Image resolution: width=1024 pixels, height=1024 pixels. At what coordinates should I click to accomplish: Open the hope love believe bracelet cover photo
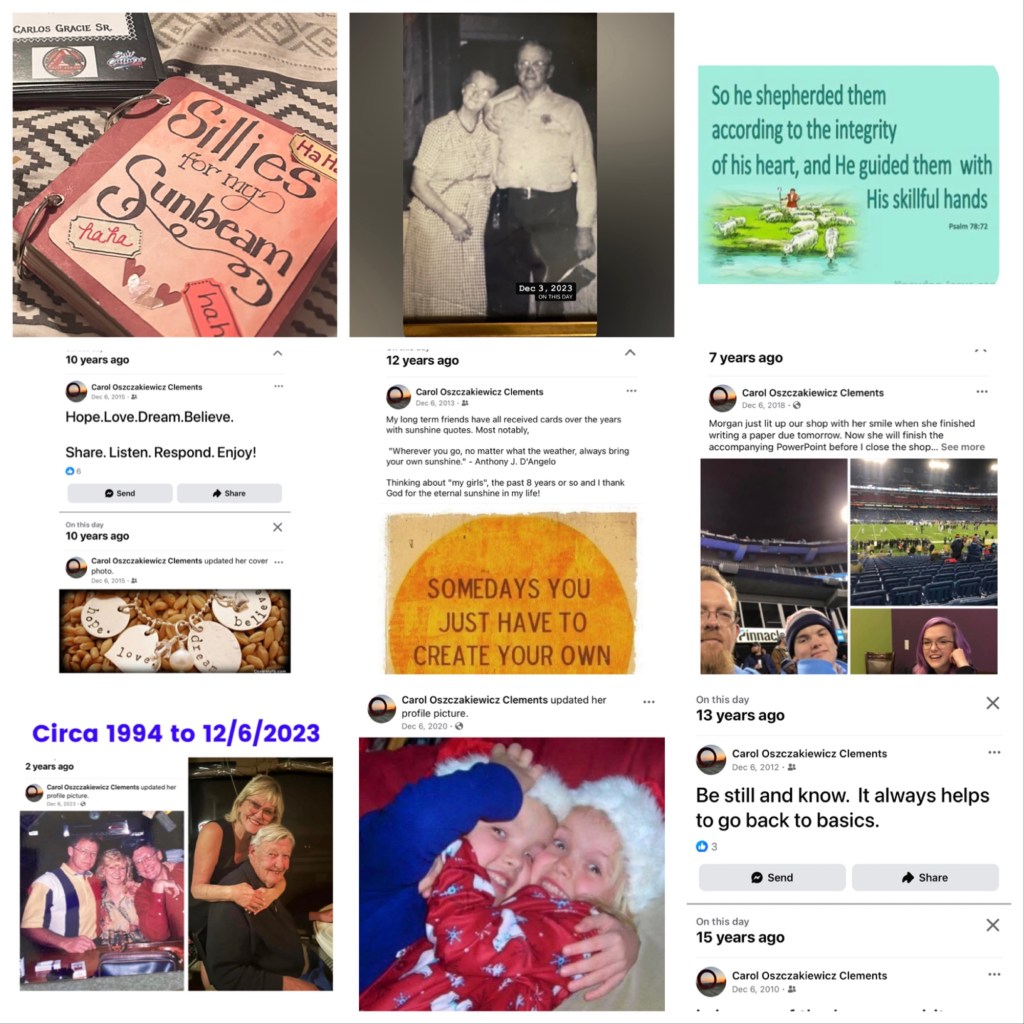tap(175, 631)
